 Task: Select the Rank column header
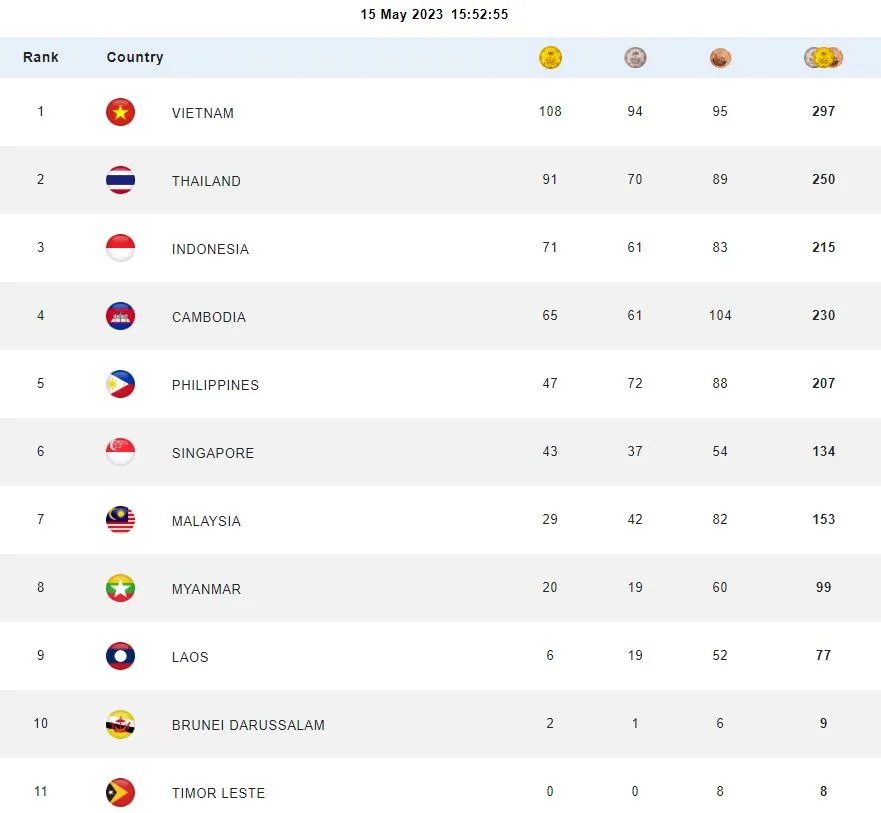coord(41,58)
